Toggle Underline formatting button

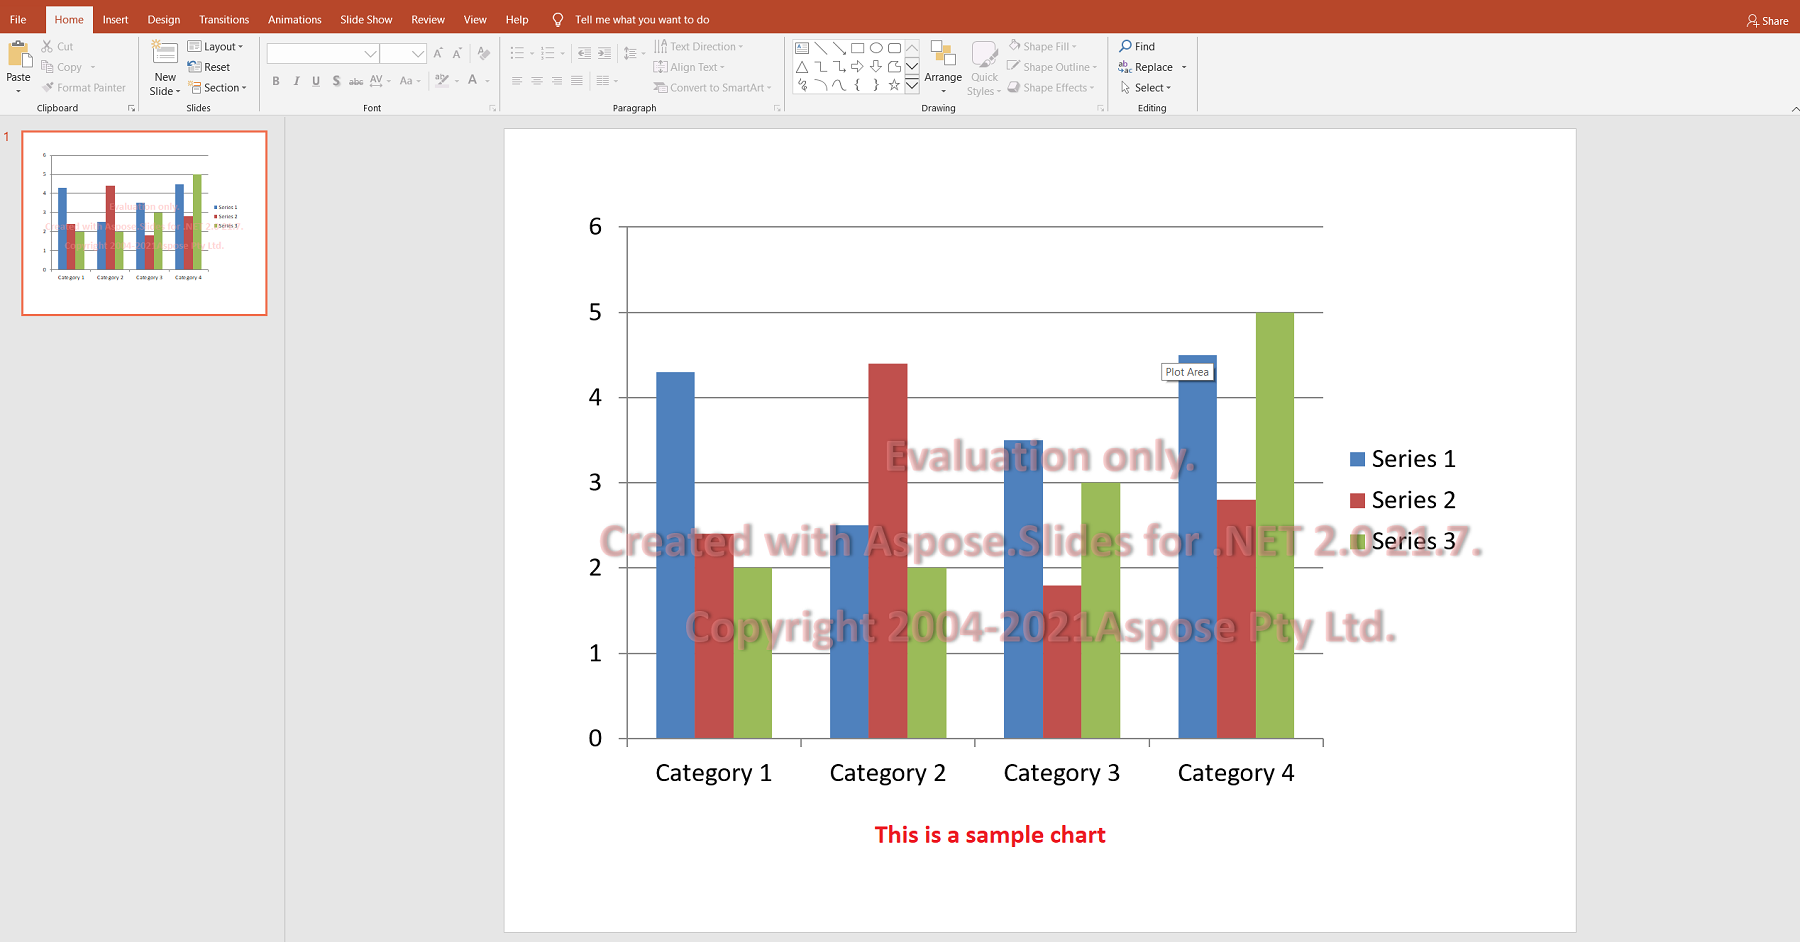pyautogui.click(x=316, y=81)
